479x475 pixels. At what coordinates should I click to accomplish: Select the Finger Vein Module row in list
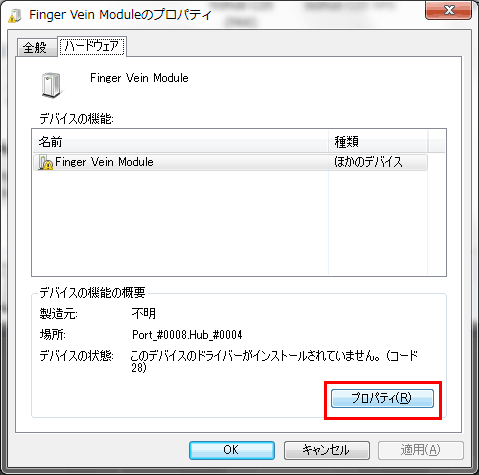(230, 162)
